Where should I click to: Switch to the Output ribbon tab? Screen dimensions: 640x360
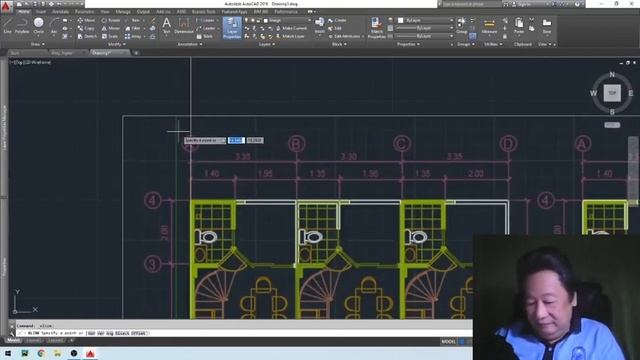[143, 12]
